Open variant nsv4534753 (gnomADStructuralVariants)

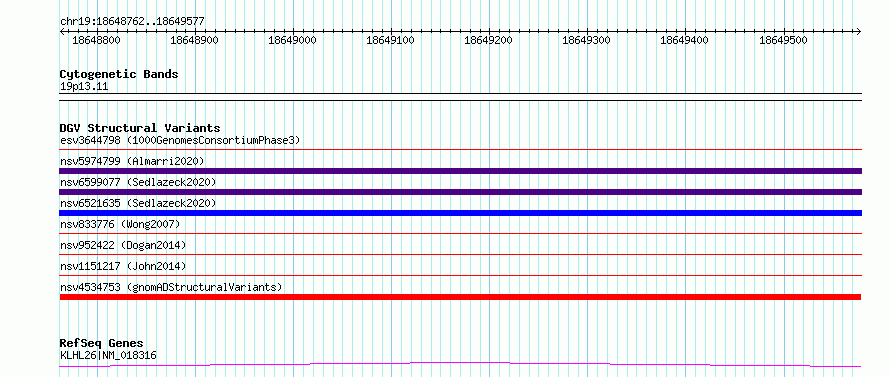[x=171, y=287]
